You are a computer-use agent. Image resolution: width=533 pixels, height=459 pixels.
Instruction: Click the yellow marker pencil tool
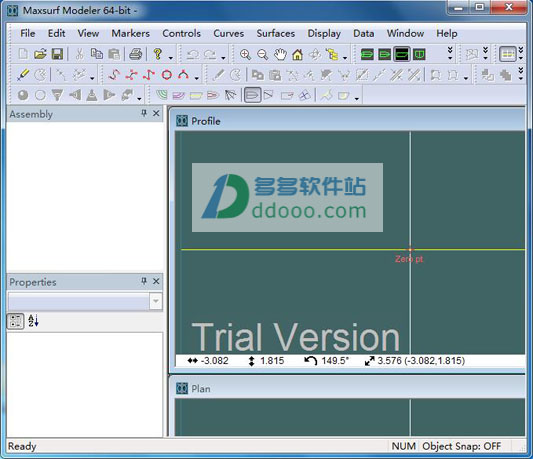click(23, 75)
